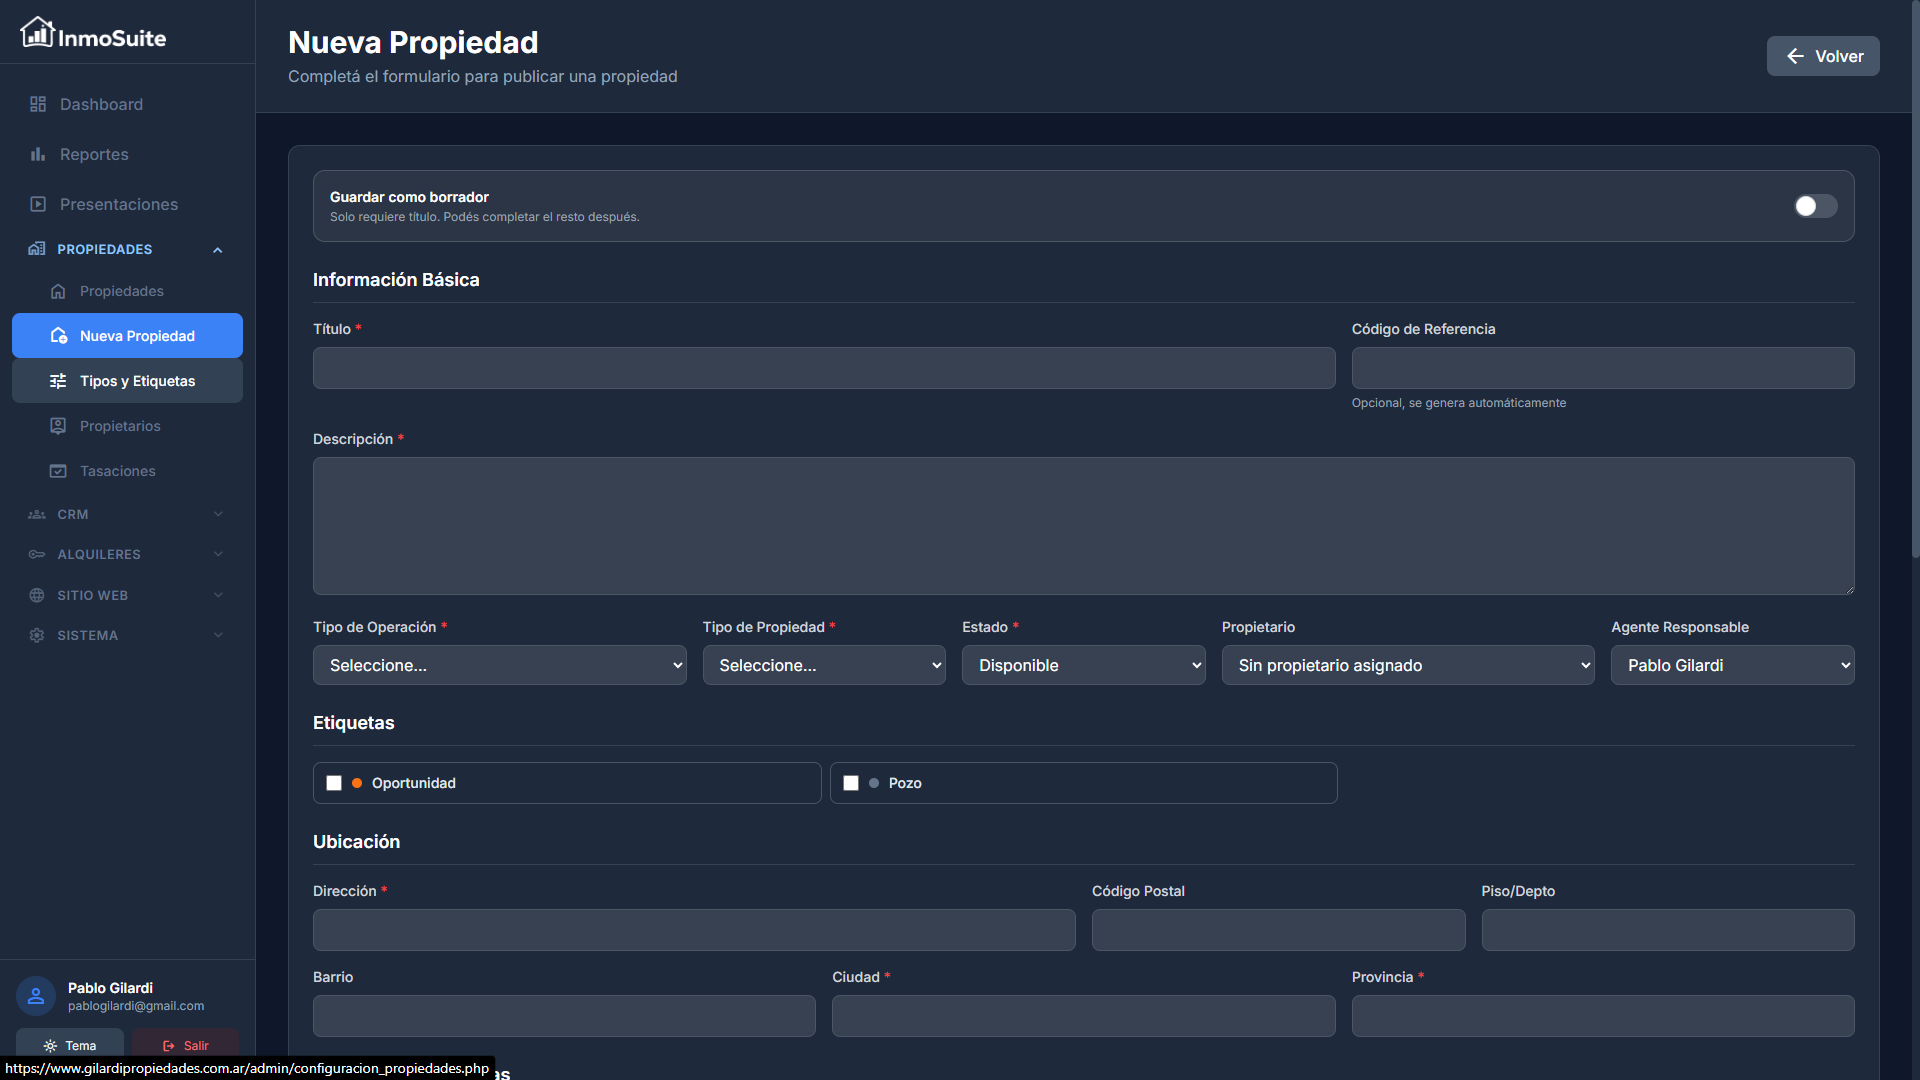The image size is (1920, 1080).
Task: Click the user avatar icon for Pablo Gilardi
Action: pos(36,996)
